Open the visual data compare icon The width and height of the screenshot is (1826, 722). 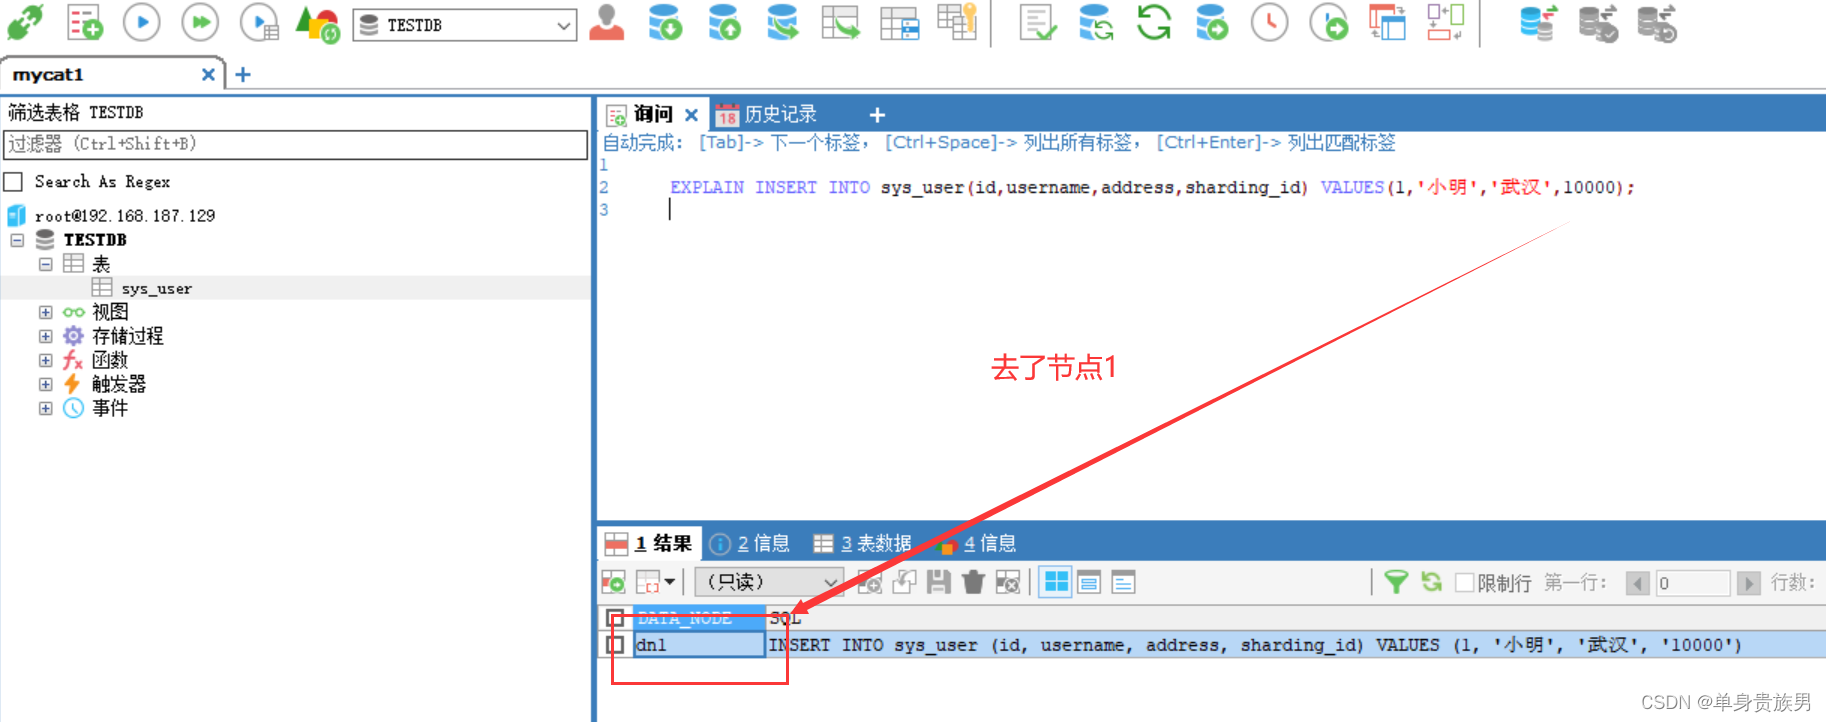[x=1387, y=22]
